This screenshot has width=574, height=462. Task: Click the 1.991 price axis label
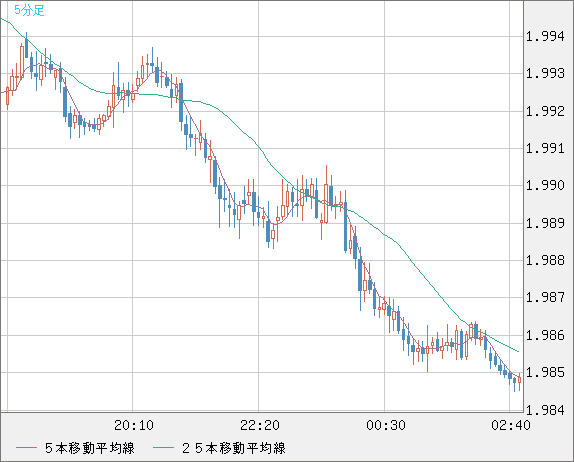[545, 148]
